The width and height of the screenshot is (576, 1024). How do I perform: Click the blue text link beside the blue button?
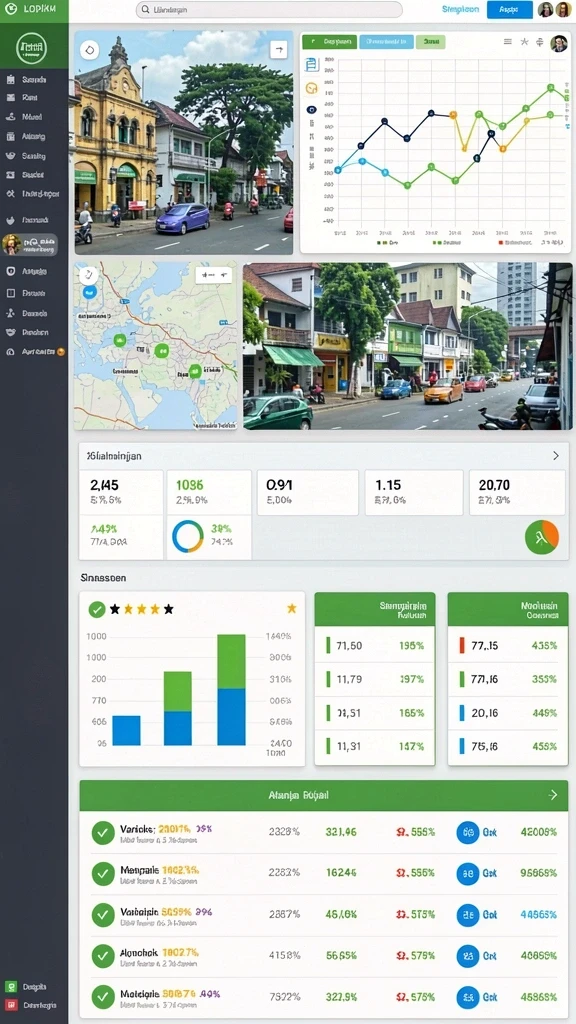click(460, 9)
